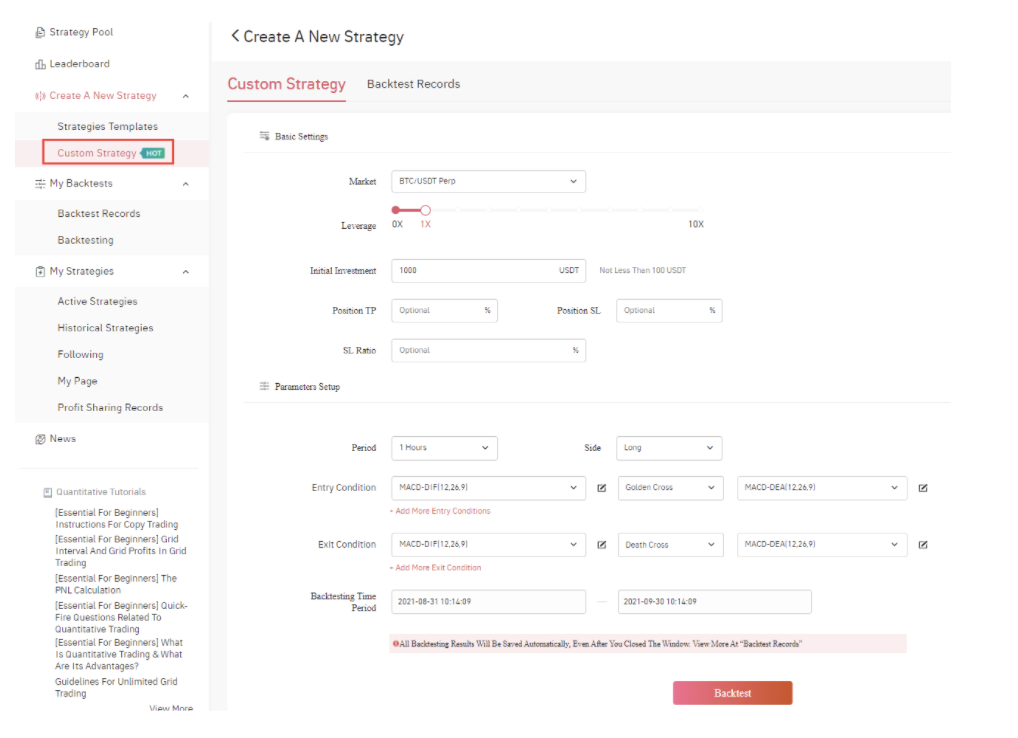
Task: Click Add More Entry Conditions link
Action: [440, 511]
